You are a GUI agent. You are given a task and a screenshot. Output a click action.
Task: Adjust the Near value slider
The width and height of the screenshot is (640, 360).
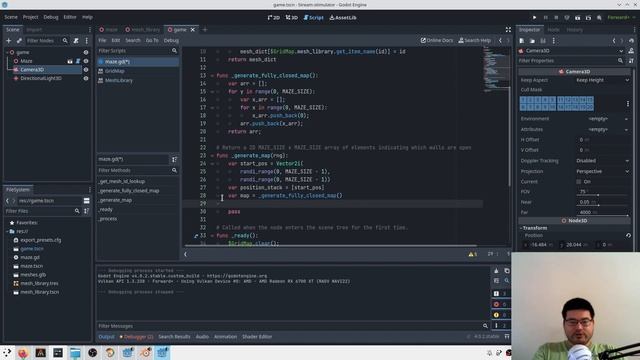[602, 205]
